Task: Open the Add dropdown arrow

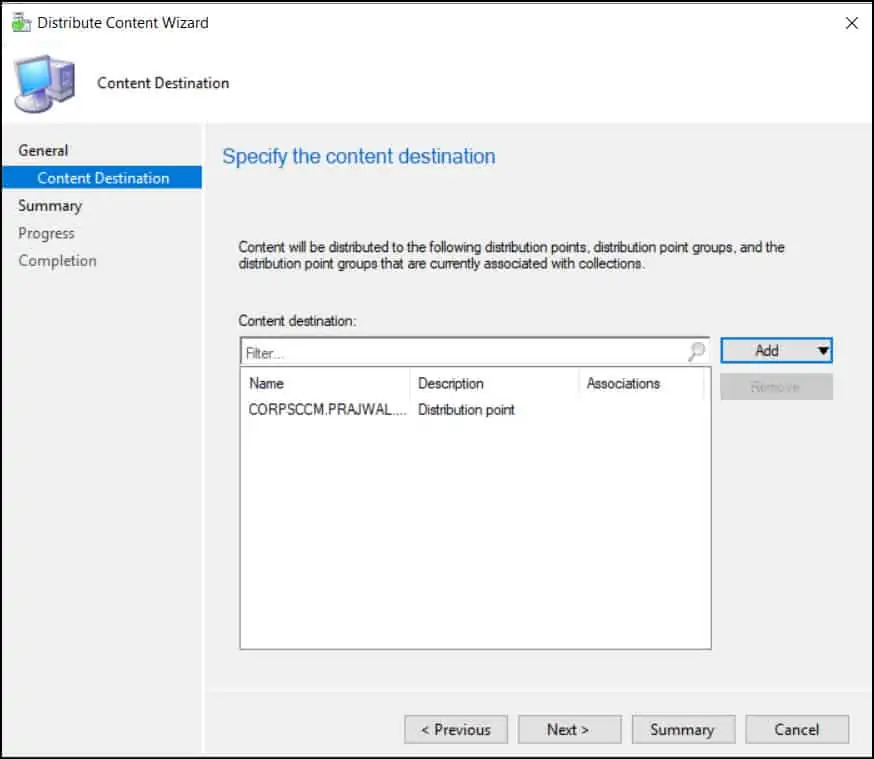Action: pyautogui.click(x=823, y=351)
